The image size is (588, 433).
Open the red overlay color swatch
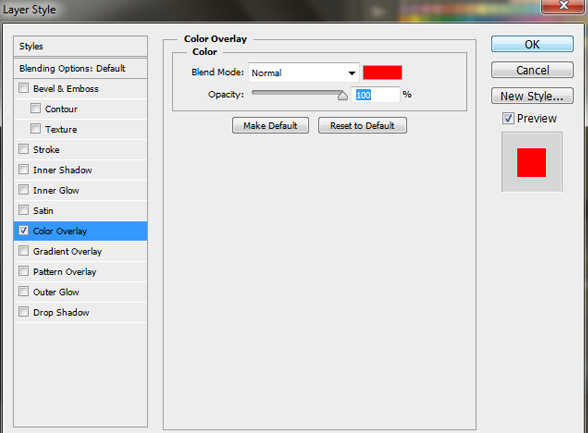[382, 72]
